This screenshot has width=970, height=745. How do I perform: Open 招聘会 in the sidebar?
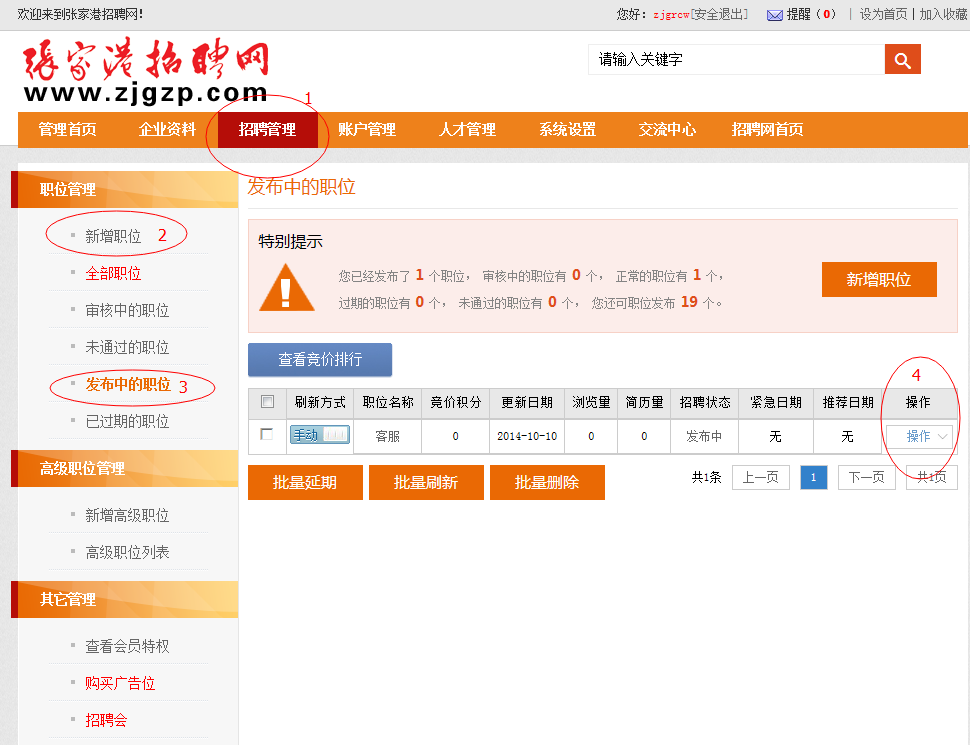pyautogui.click(x=106, y=720)
